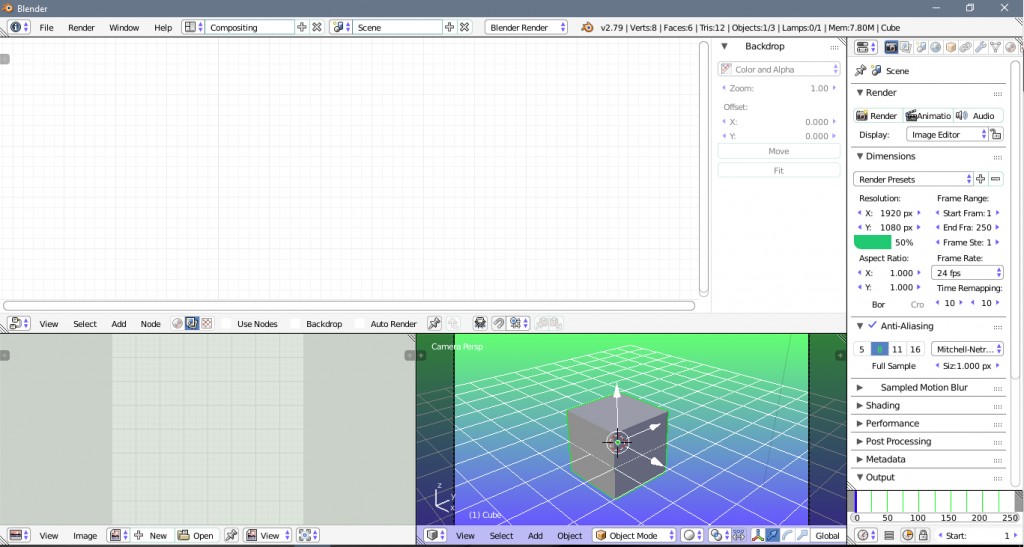This screenshot has height=547, width=1024.
Task: Open the Modifiers wrench tab icon
Action: tap(980, 47)
